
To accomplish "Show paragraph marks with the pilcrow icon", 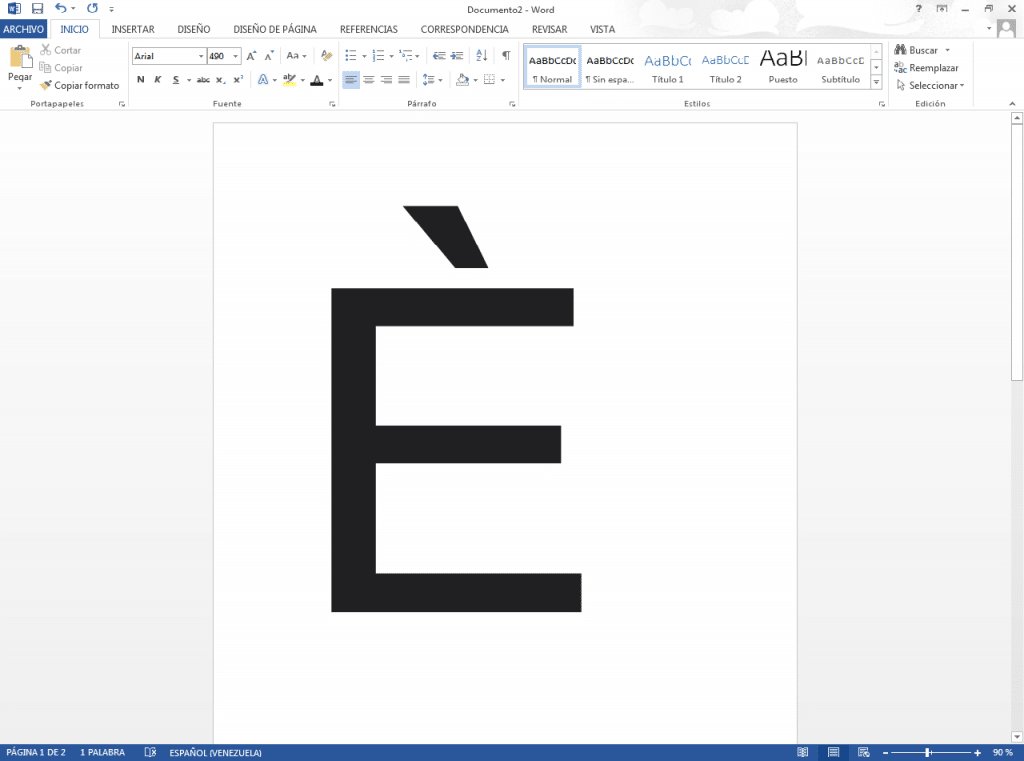I will coord(505,57).
